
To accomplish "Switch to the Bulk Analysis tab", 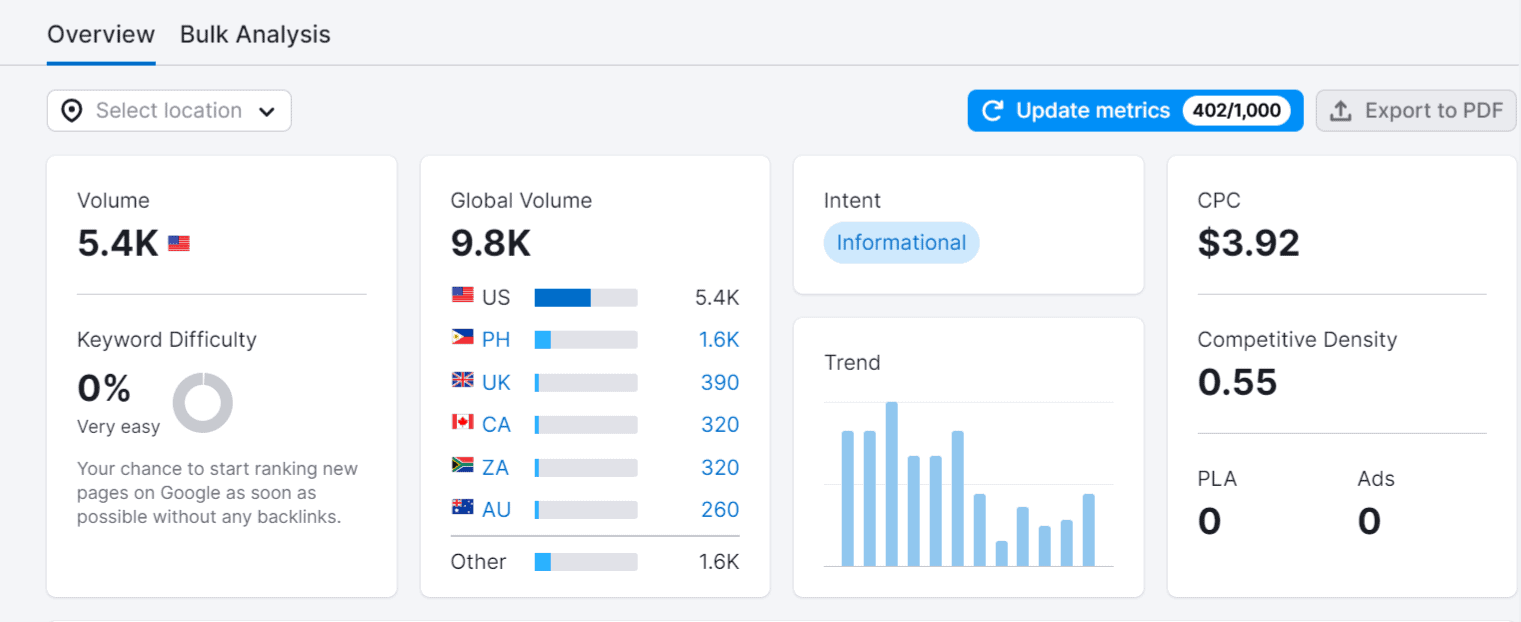I will point(255,34).
